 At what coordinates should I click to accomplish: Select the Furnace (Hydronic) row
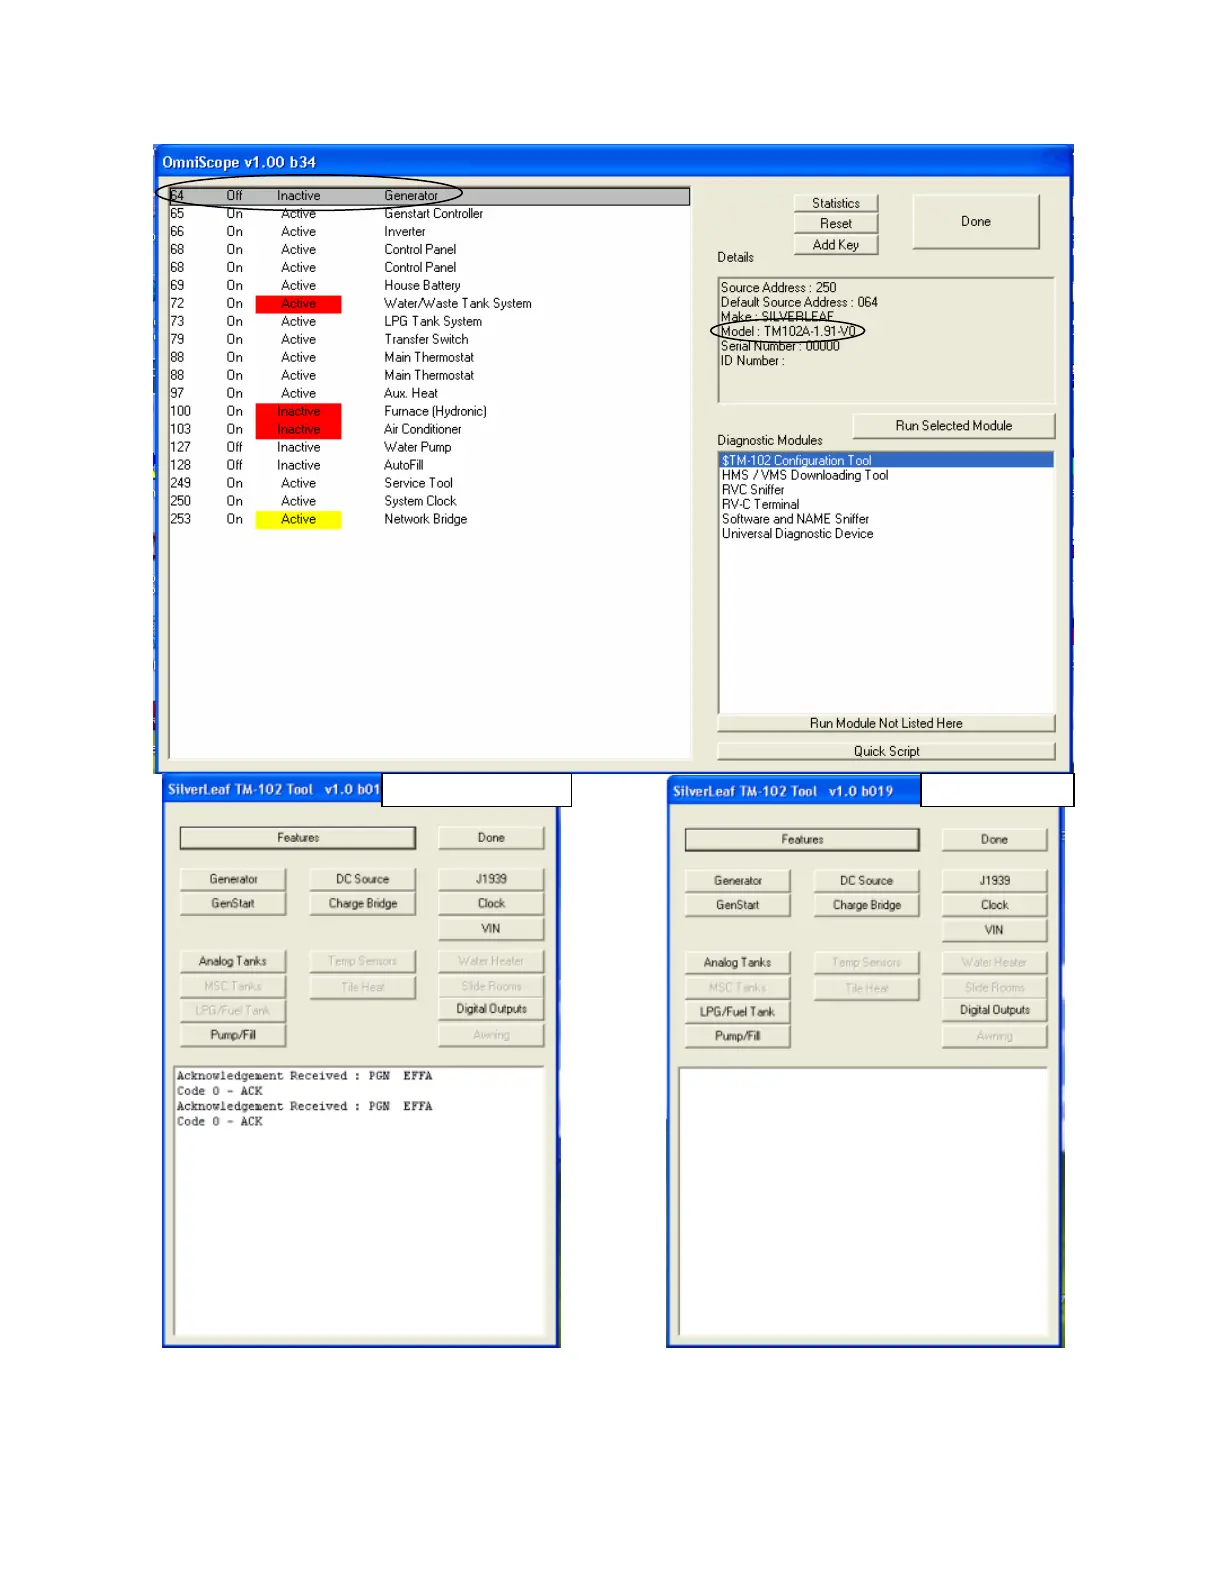click(430, 412)
